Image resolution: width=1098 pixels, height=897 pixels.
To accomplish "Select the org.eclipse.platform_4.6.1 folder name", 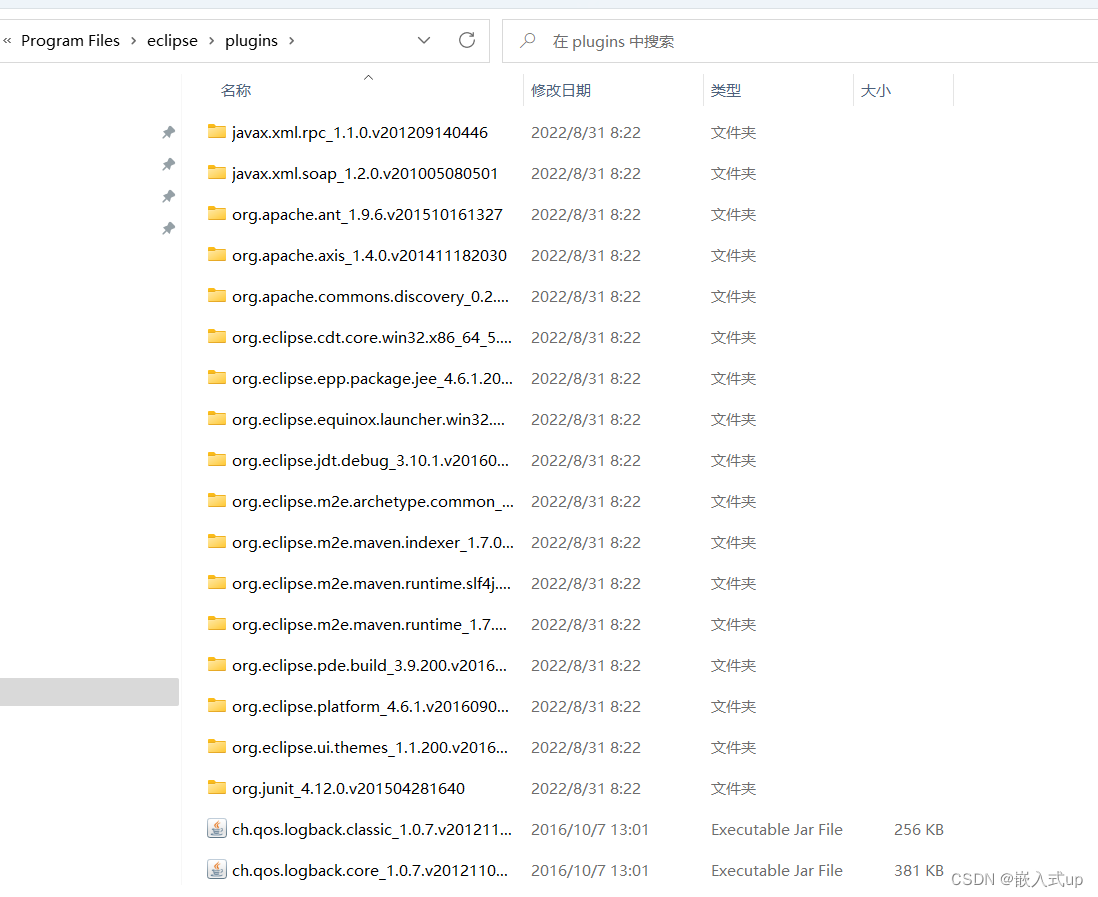I will coord(370,707).
